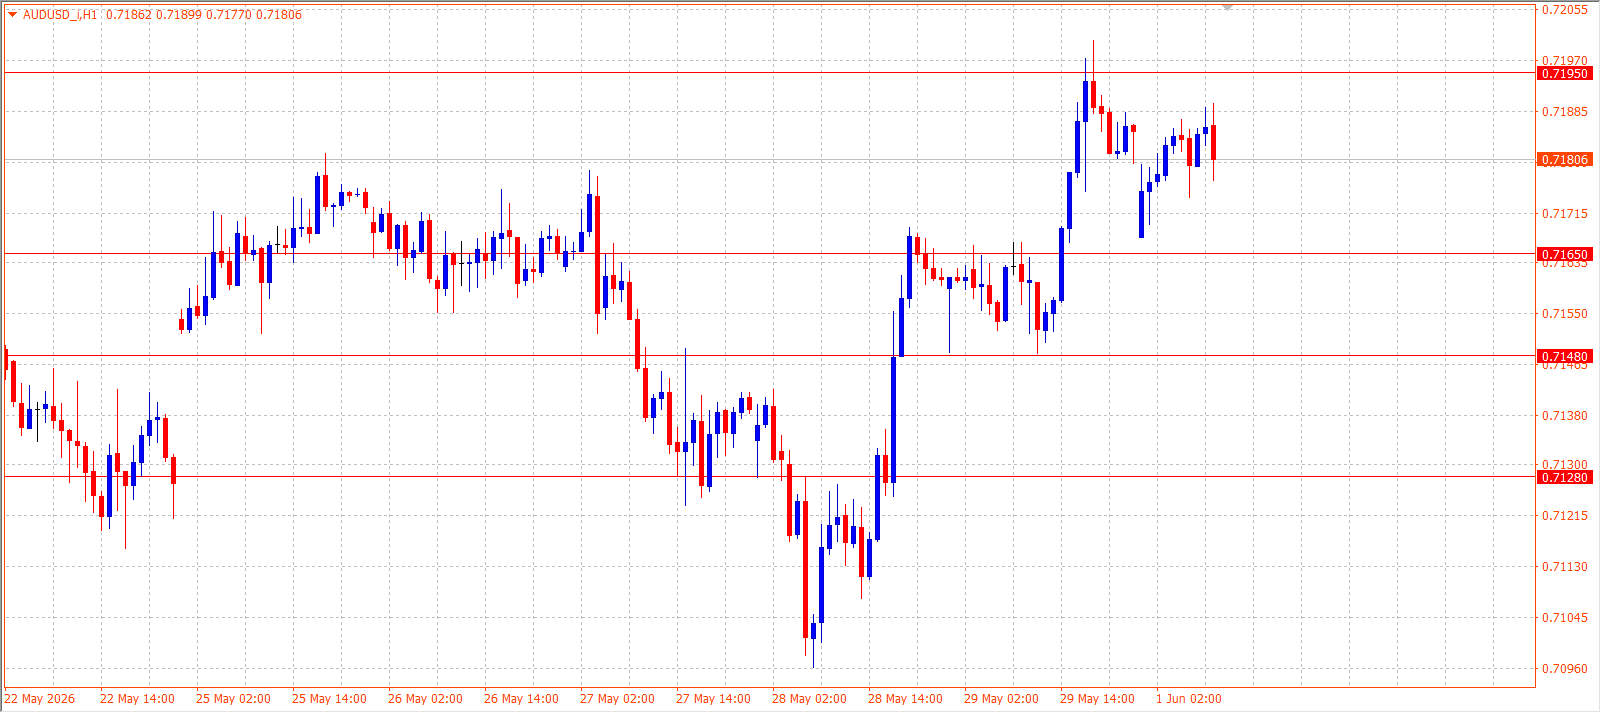1601x713 pixels.
Task: Click the high price value 0.71899
Action: click(x=179, y=15)
